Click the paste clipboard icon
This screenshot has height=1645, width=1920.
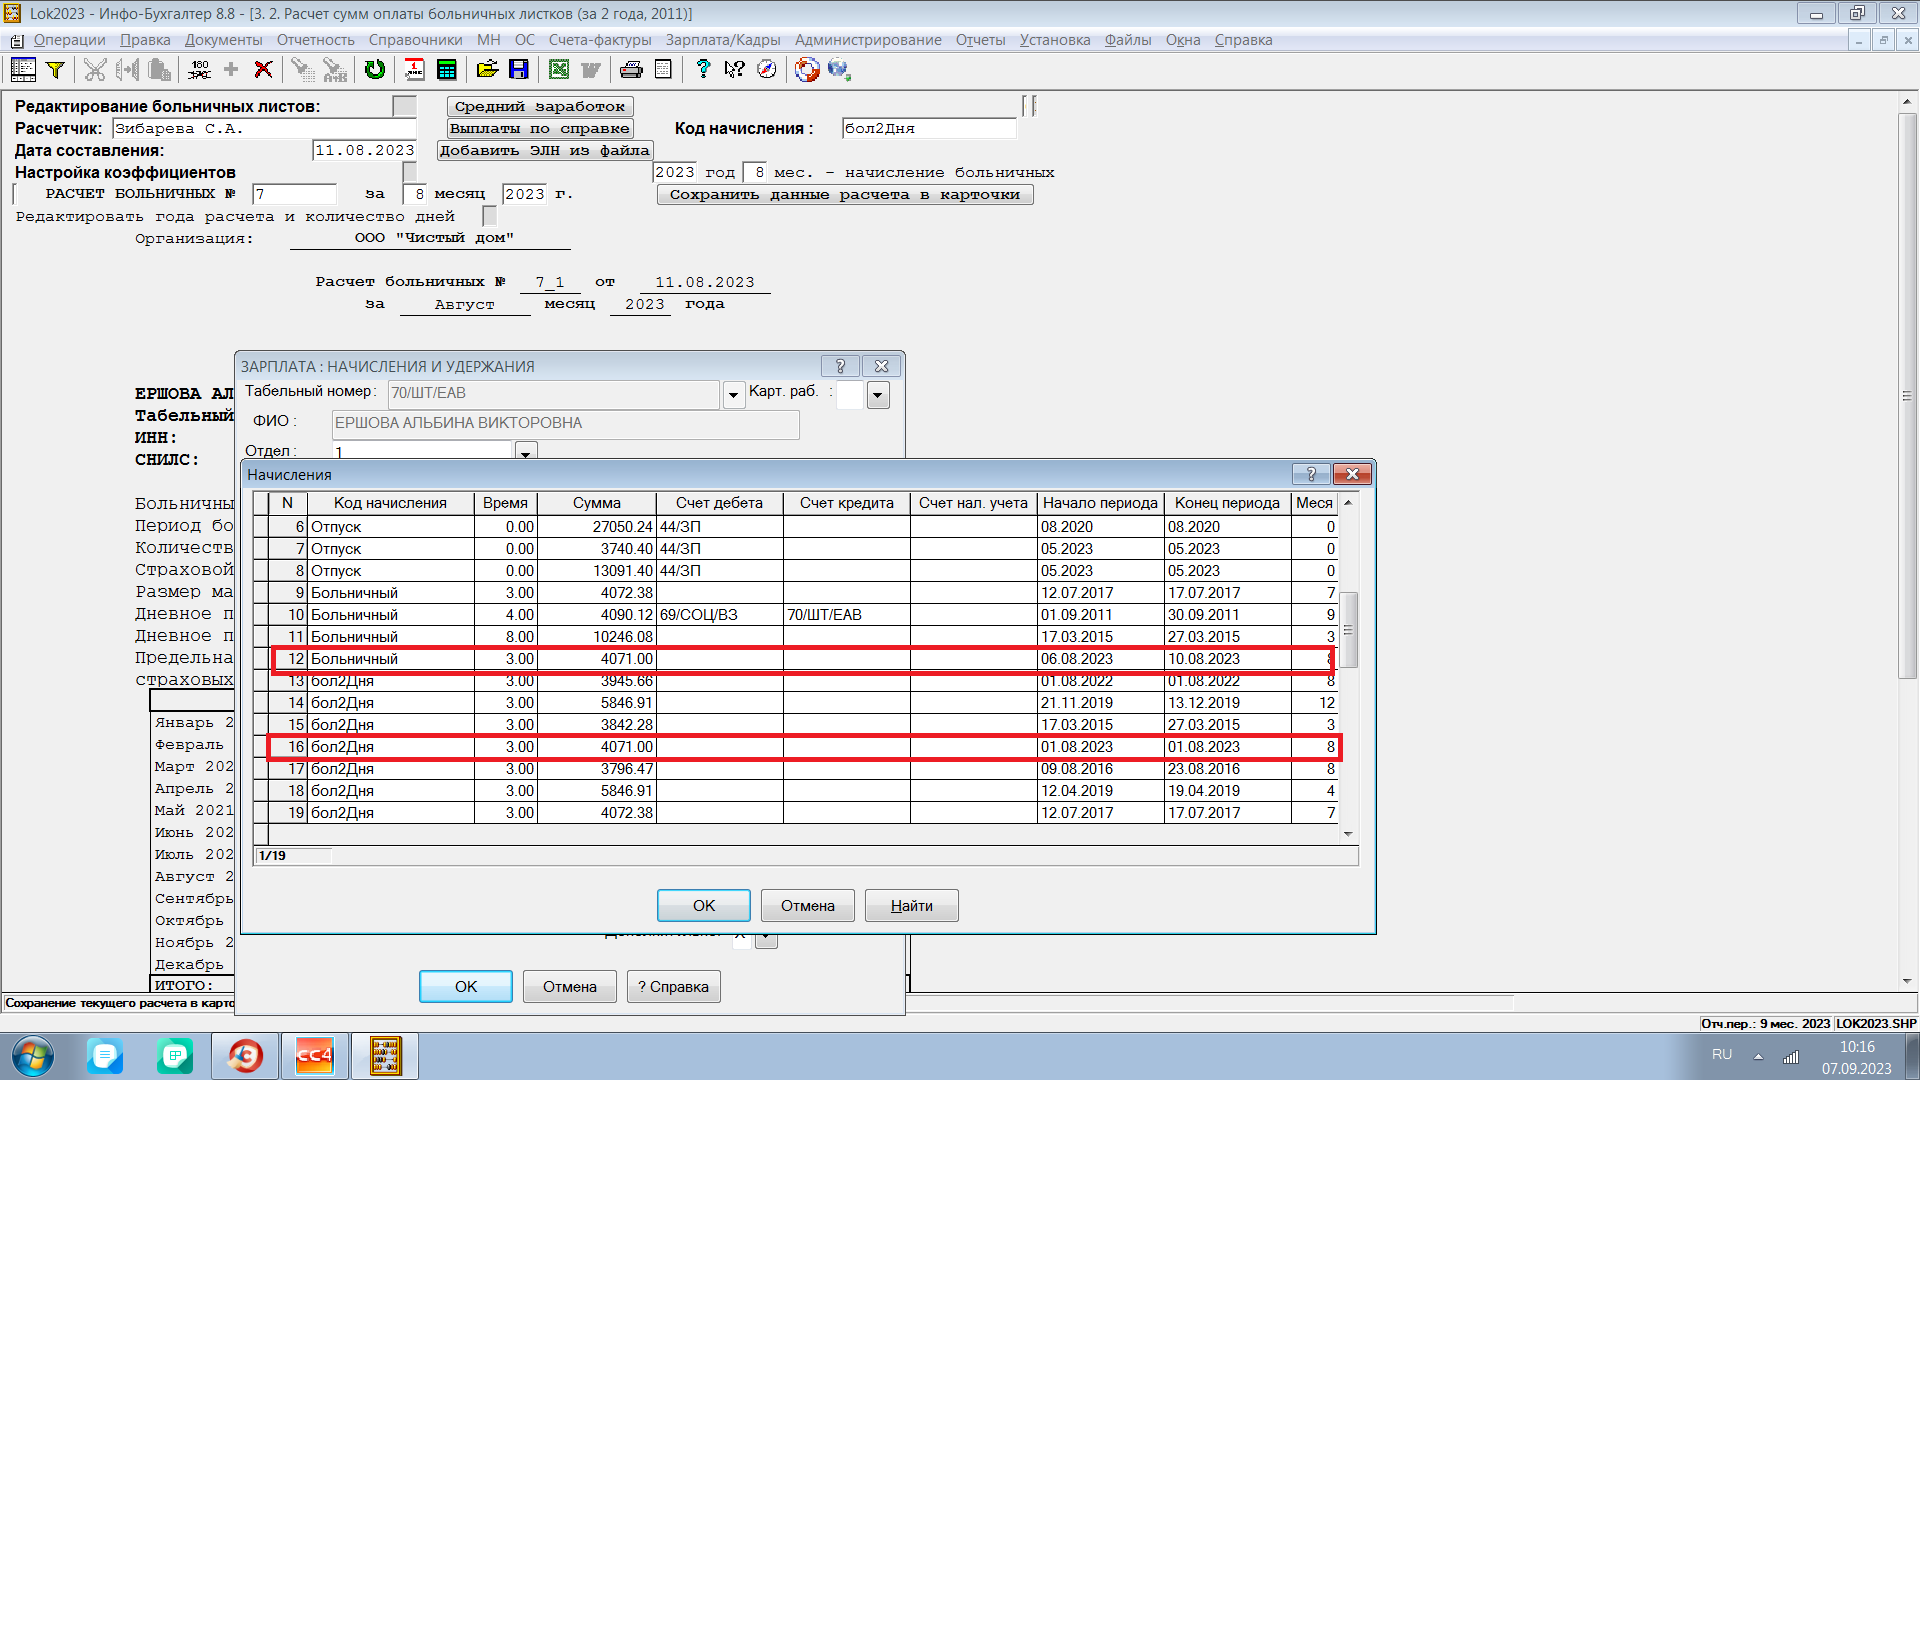[159, 69]
